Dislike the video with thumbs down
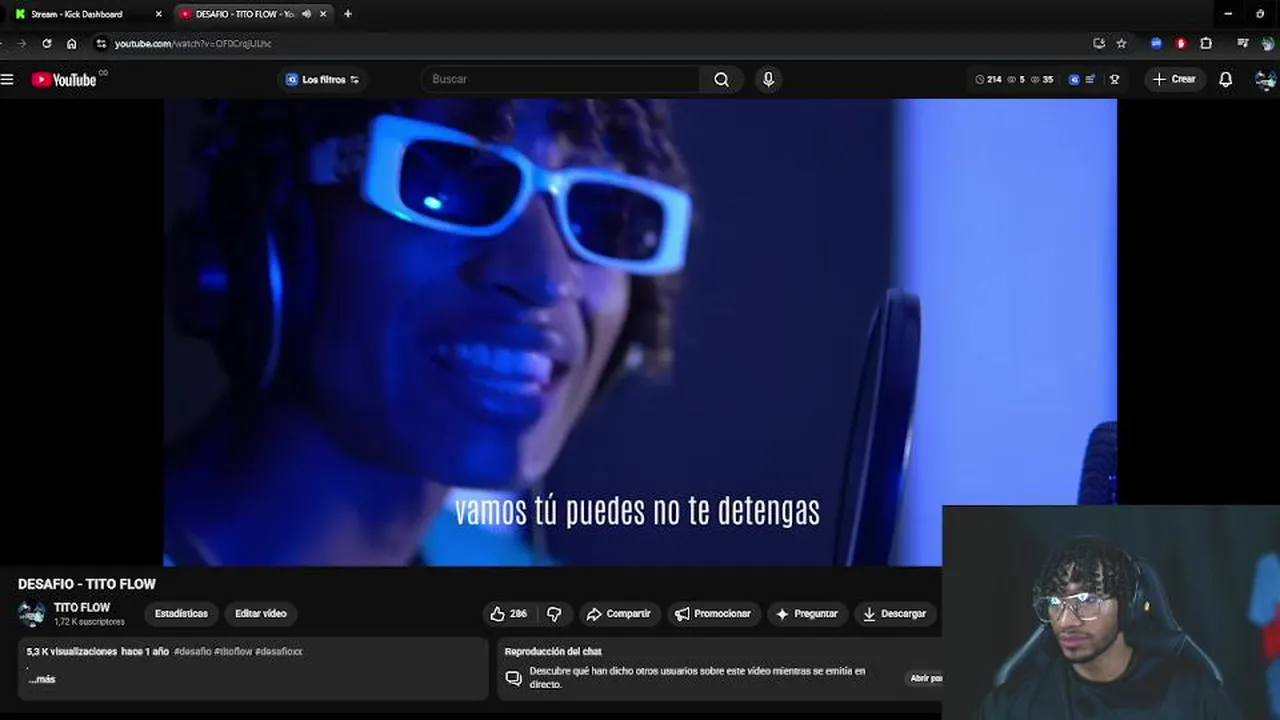 tap(554, 614)
